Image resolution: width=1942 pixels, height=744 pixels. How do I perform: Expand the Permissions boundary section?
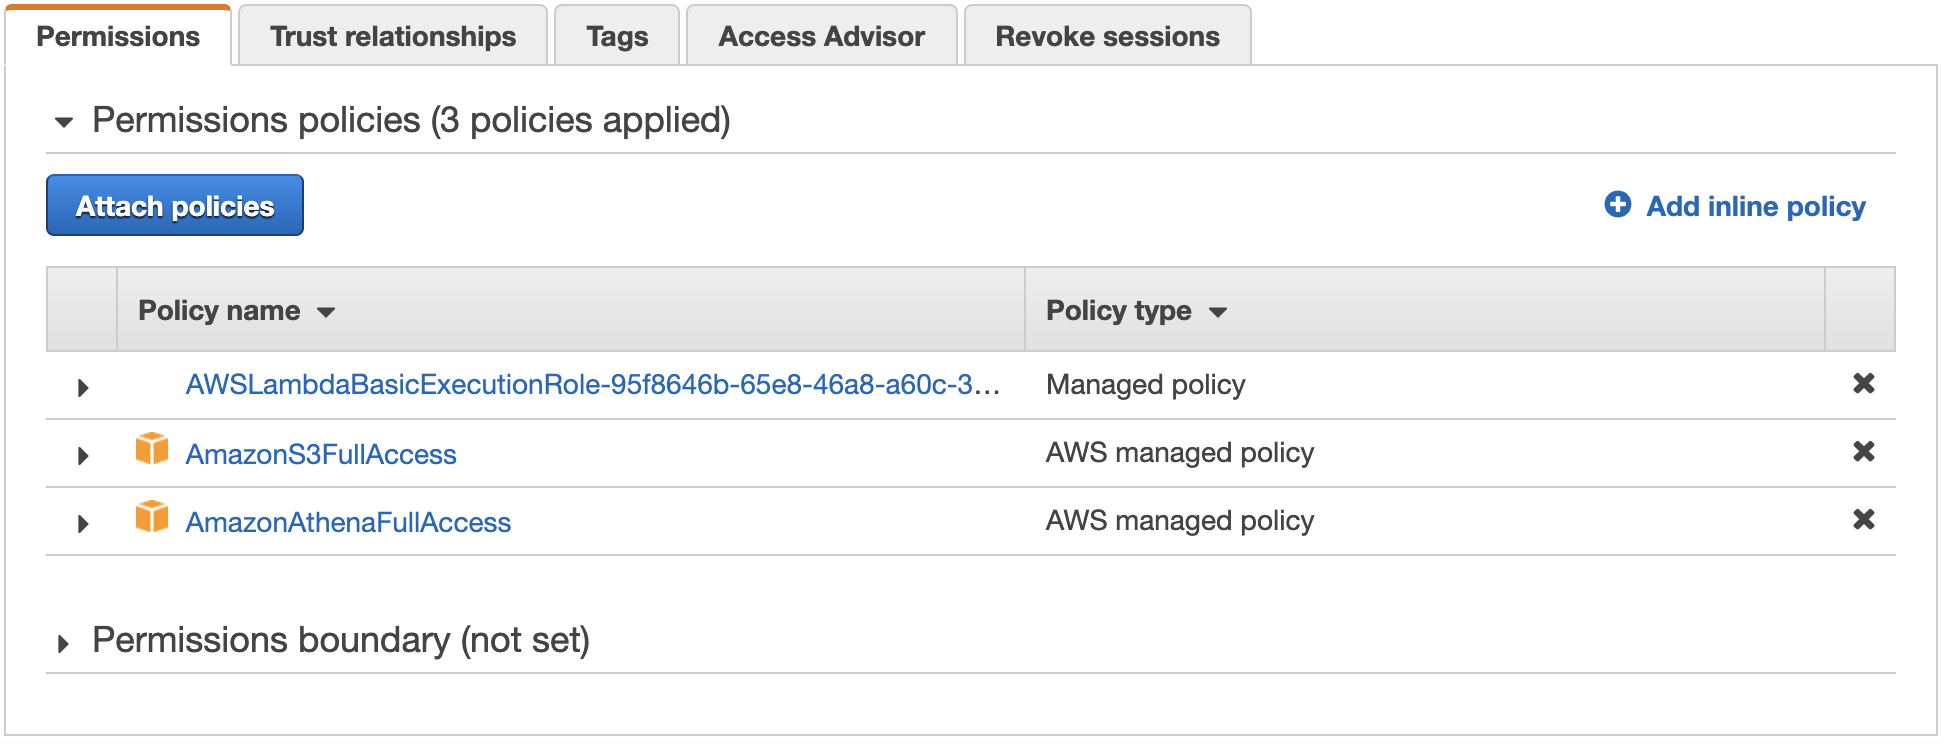[63, 643]
